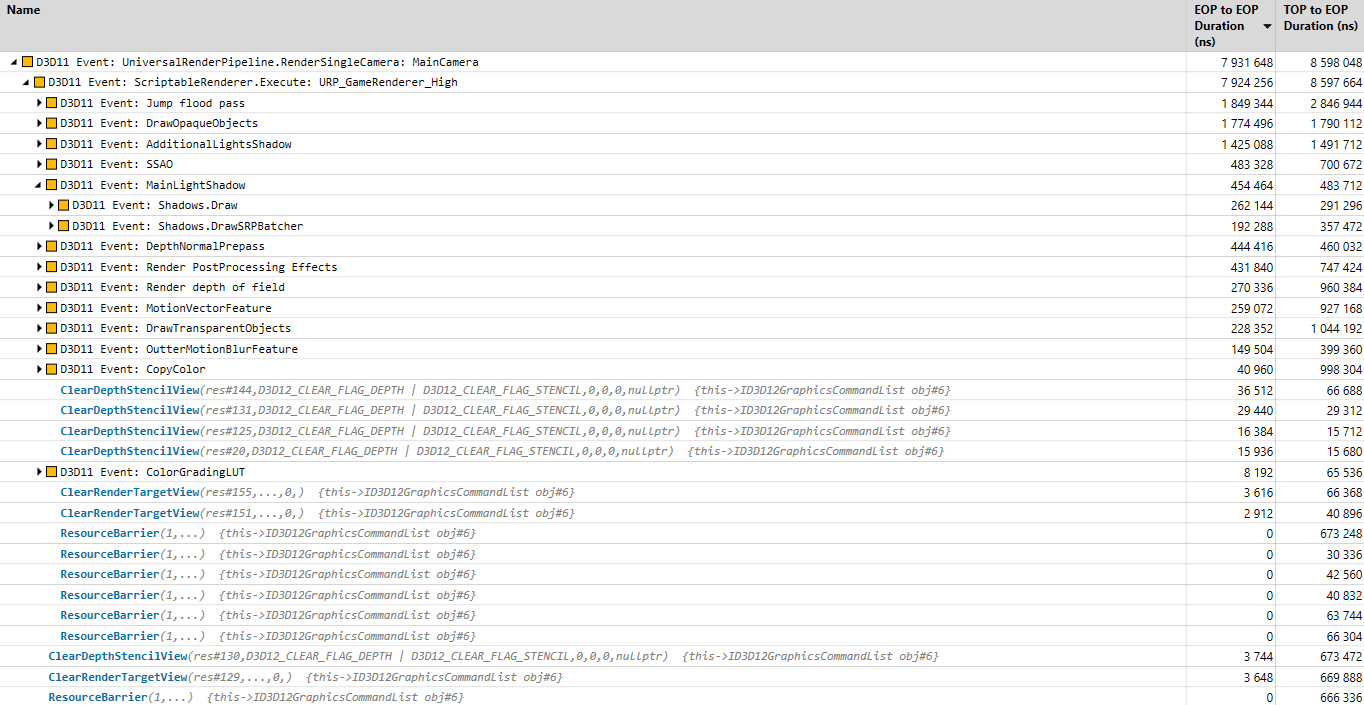Expand the AdditionalLightsShadow event
The height and width of the screenshot is (705, 1364).
39,144
